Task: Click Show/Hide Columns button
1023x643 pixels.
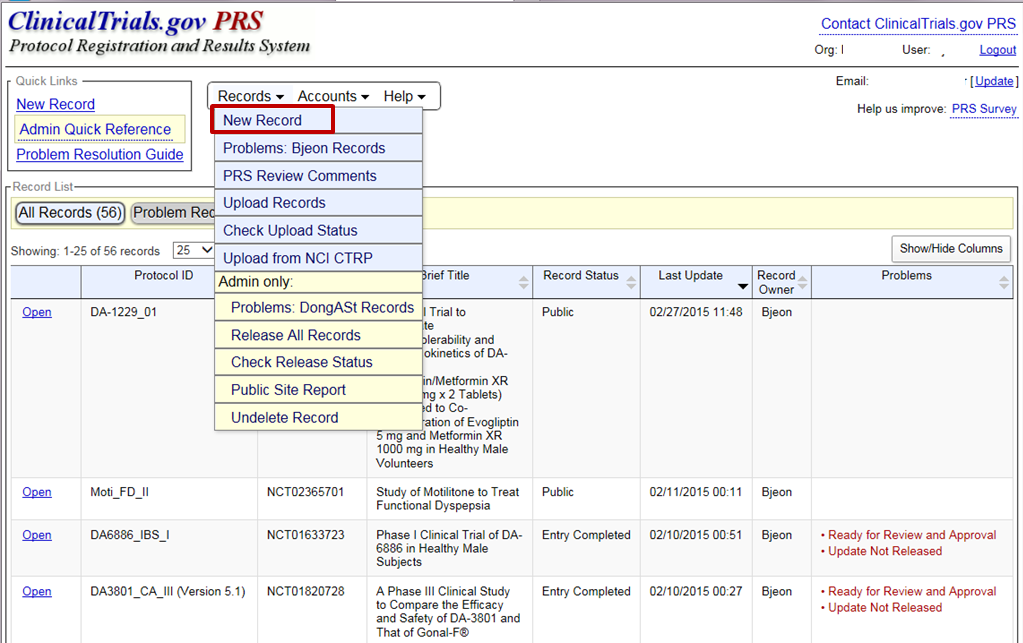Action: tap(951, 248)
